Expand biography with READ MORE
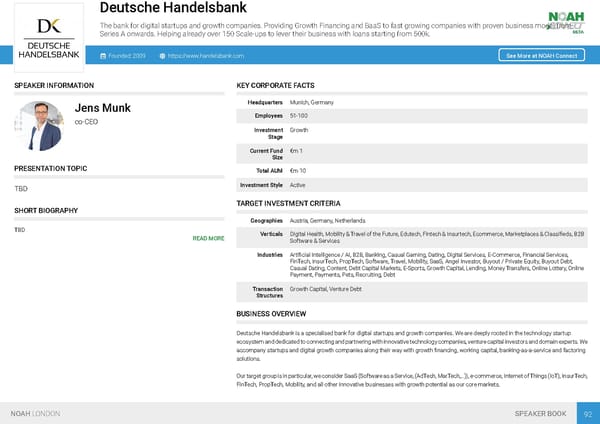This screenshot has width=600, height=424. (208, 238)
